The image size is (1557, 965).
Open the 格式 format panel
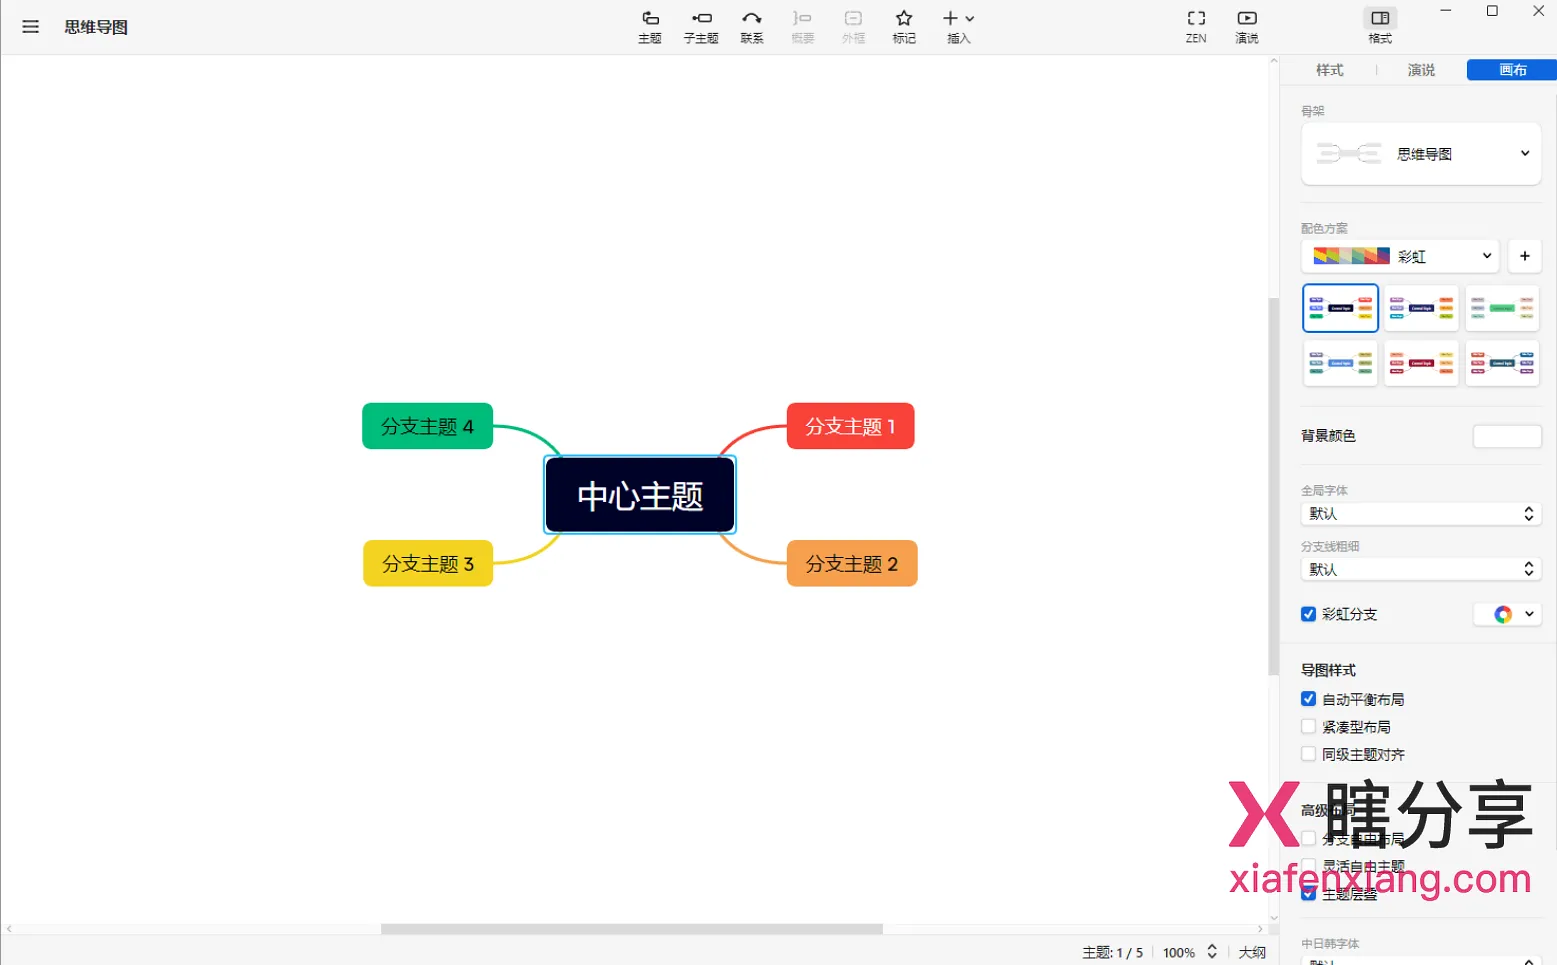coord(1379,26)
